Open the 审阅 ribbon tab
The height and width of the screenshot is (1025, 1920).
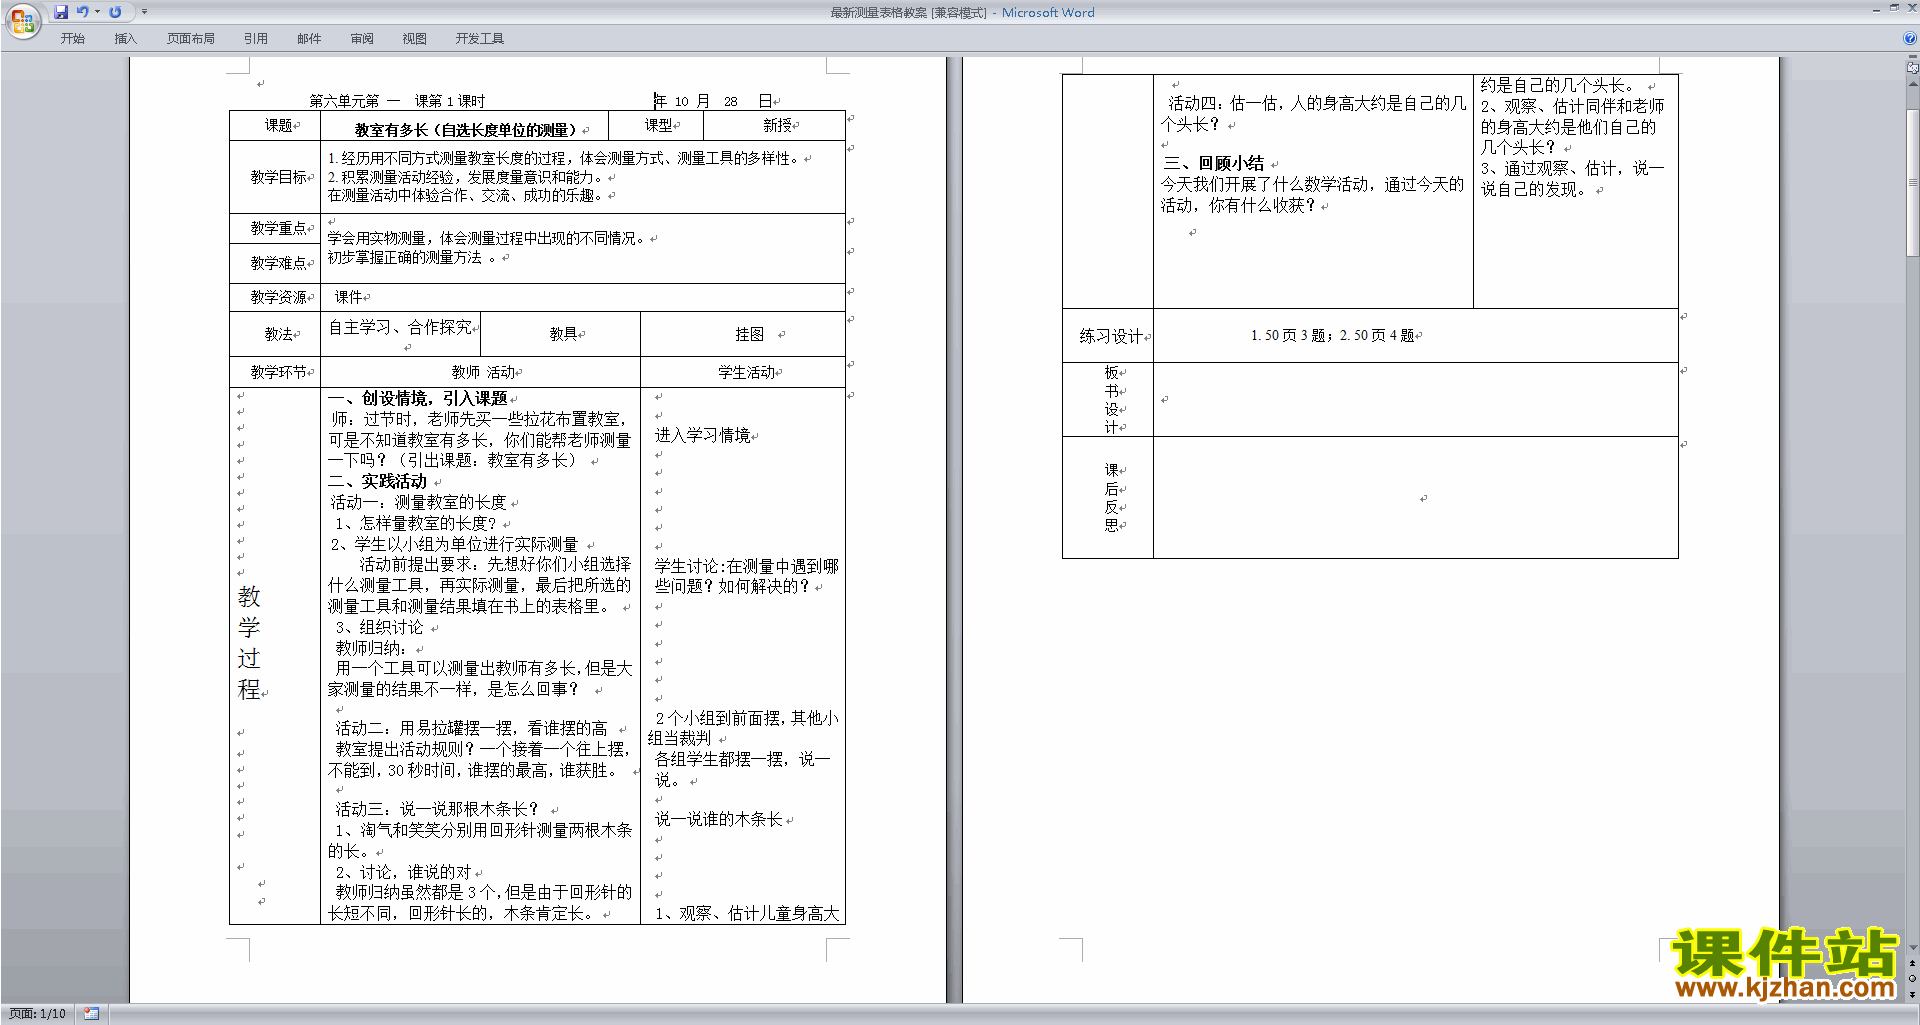362,39
